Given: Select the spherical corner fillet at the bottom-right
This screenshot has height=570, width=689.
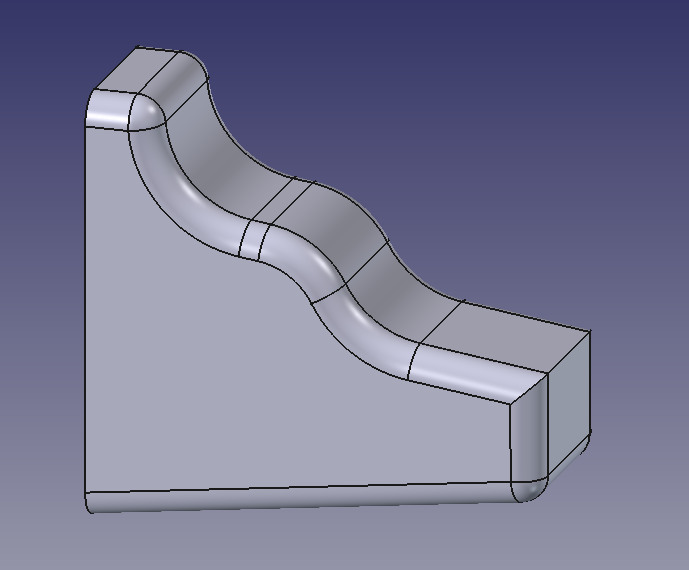Looking at the screenshot, I should click(529, 490).
